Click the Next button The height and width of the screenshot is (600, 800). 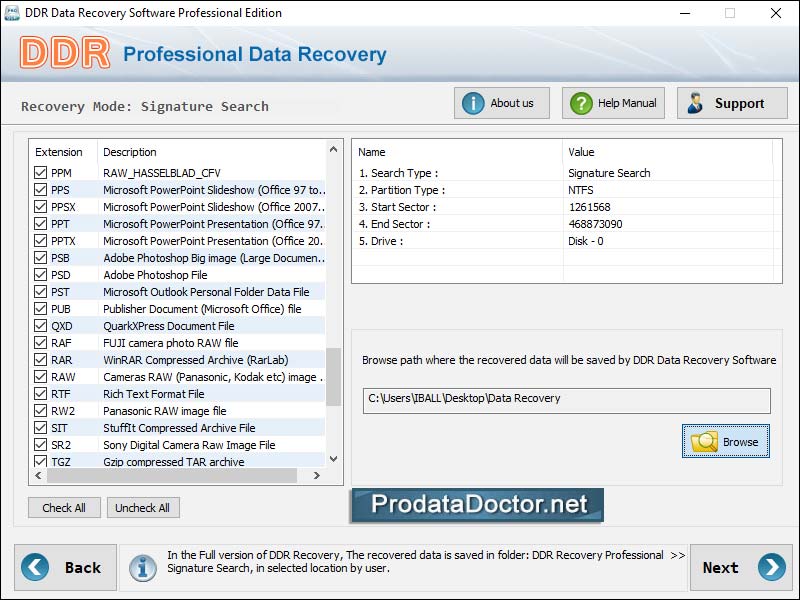(741, 567)
